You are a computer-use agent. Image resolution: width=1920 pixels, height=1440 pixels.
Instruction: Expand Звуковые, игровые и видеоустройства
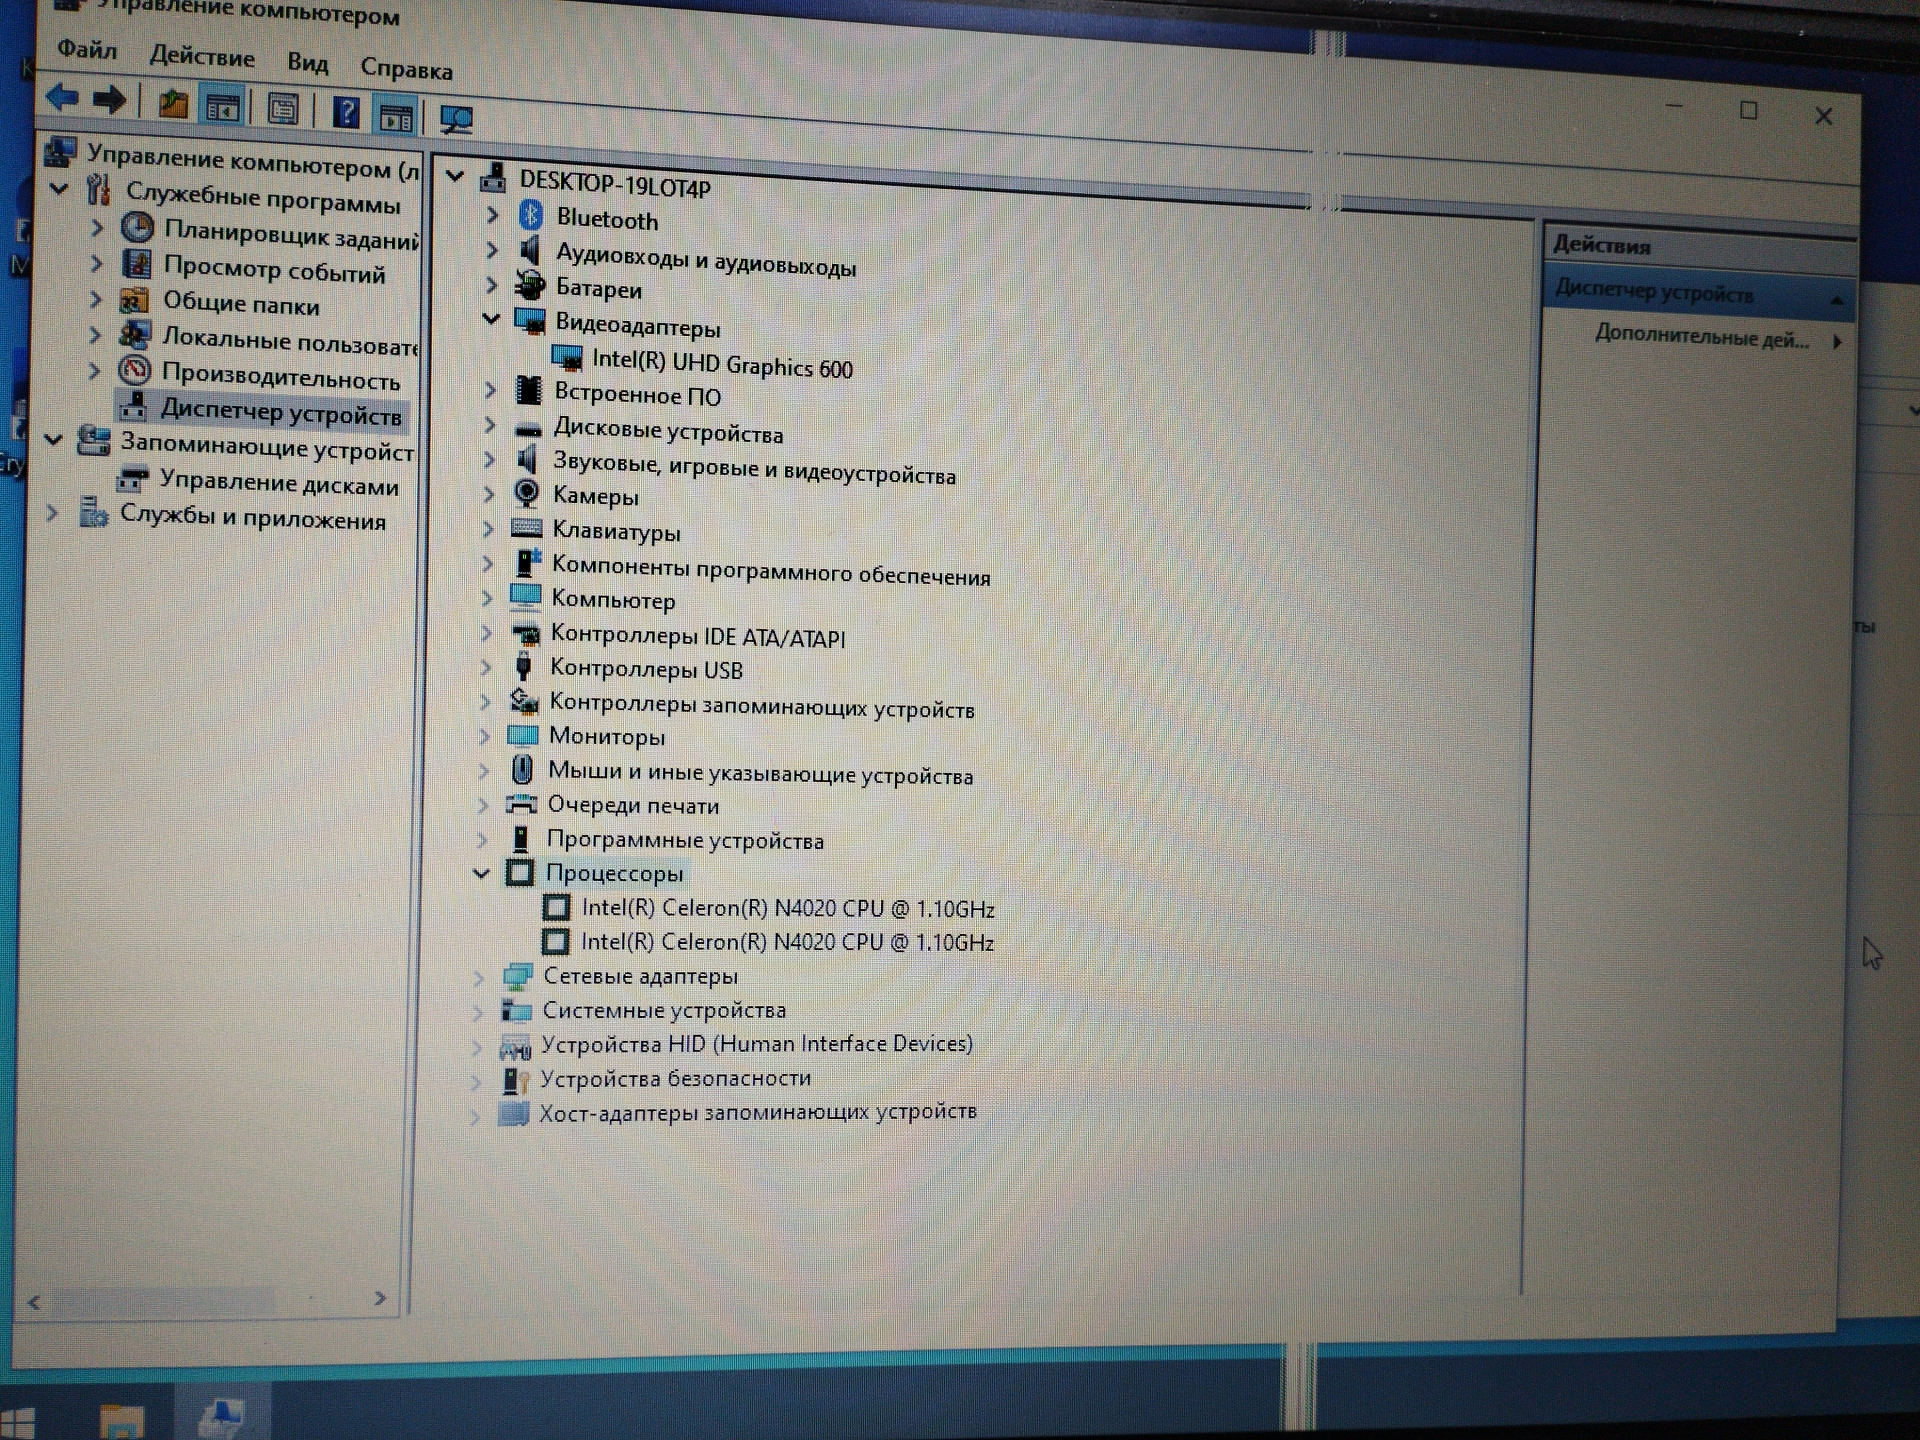tap(489, 459)
